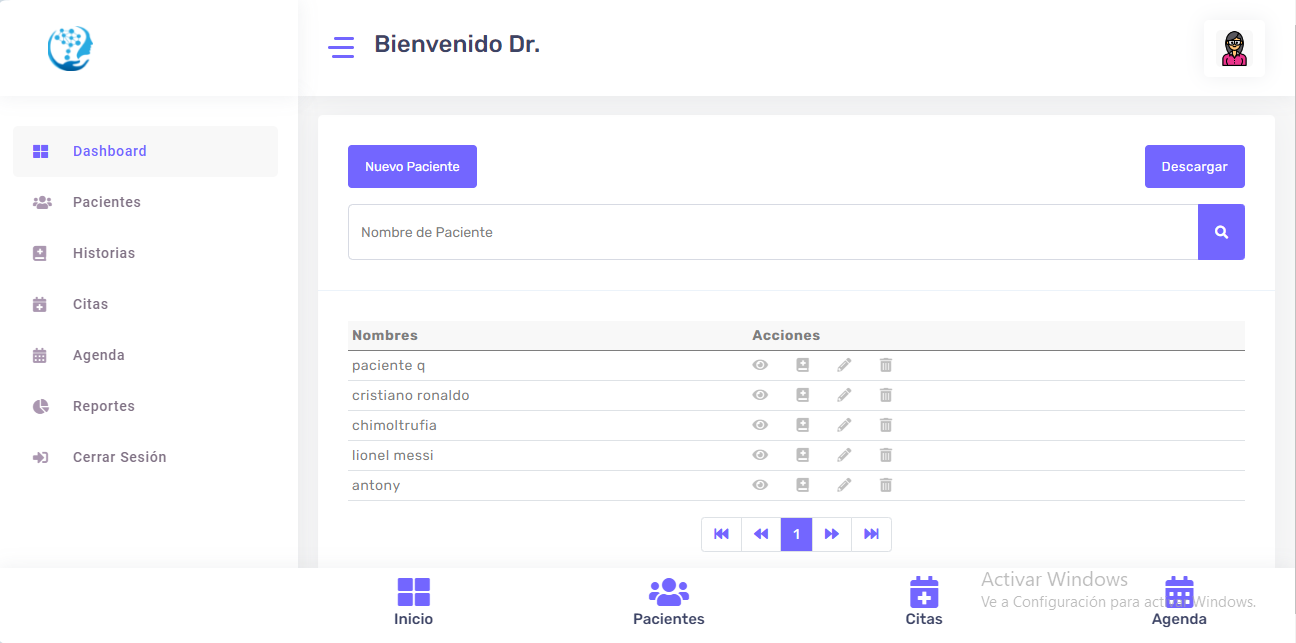The height and width of the screenshot is (643, 1296).
Task: Click the Nuevo Paciente button
Action: tap(412, 167)
